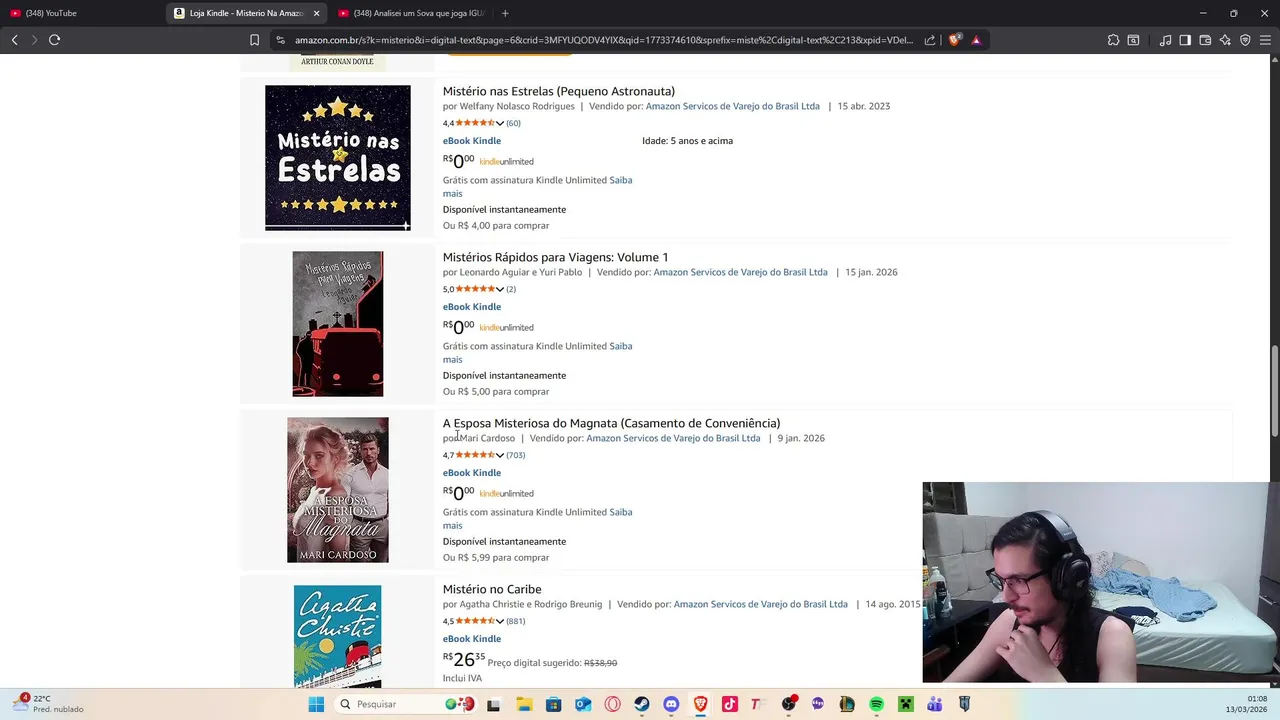
Task: Open the browser hamburger main menu
Action: pyautogui.click(x=1265, y=40)
